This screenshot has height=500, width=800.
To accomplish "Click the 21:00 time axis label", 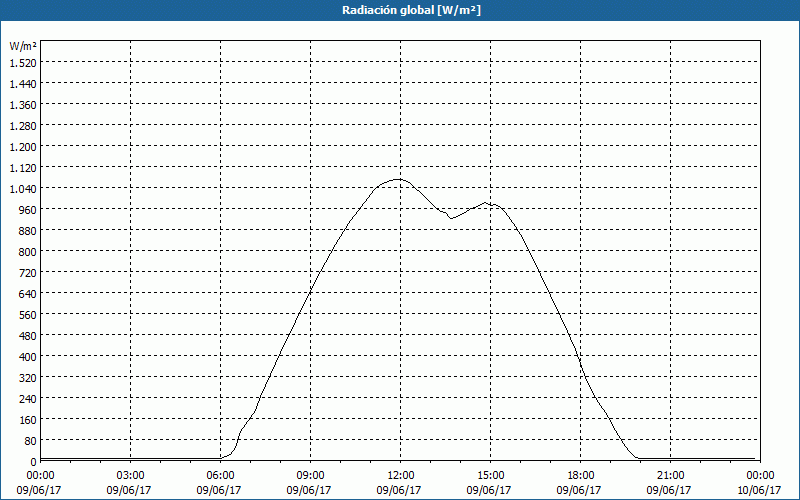I will (670, 476).
